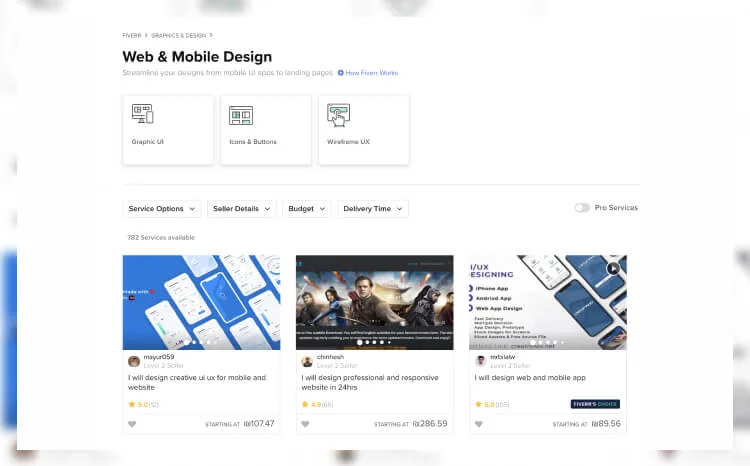Go to Fiverr breadcrumb link
This screenshot has height=466, width=750.
pos(132,35)
